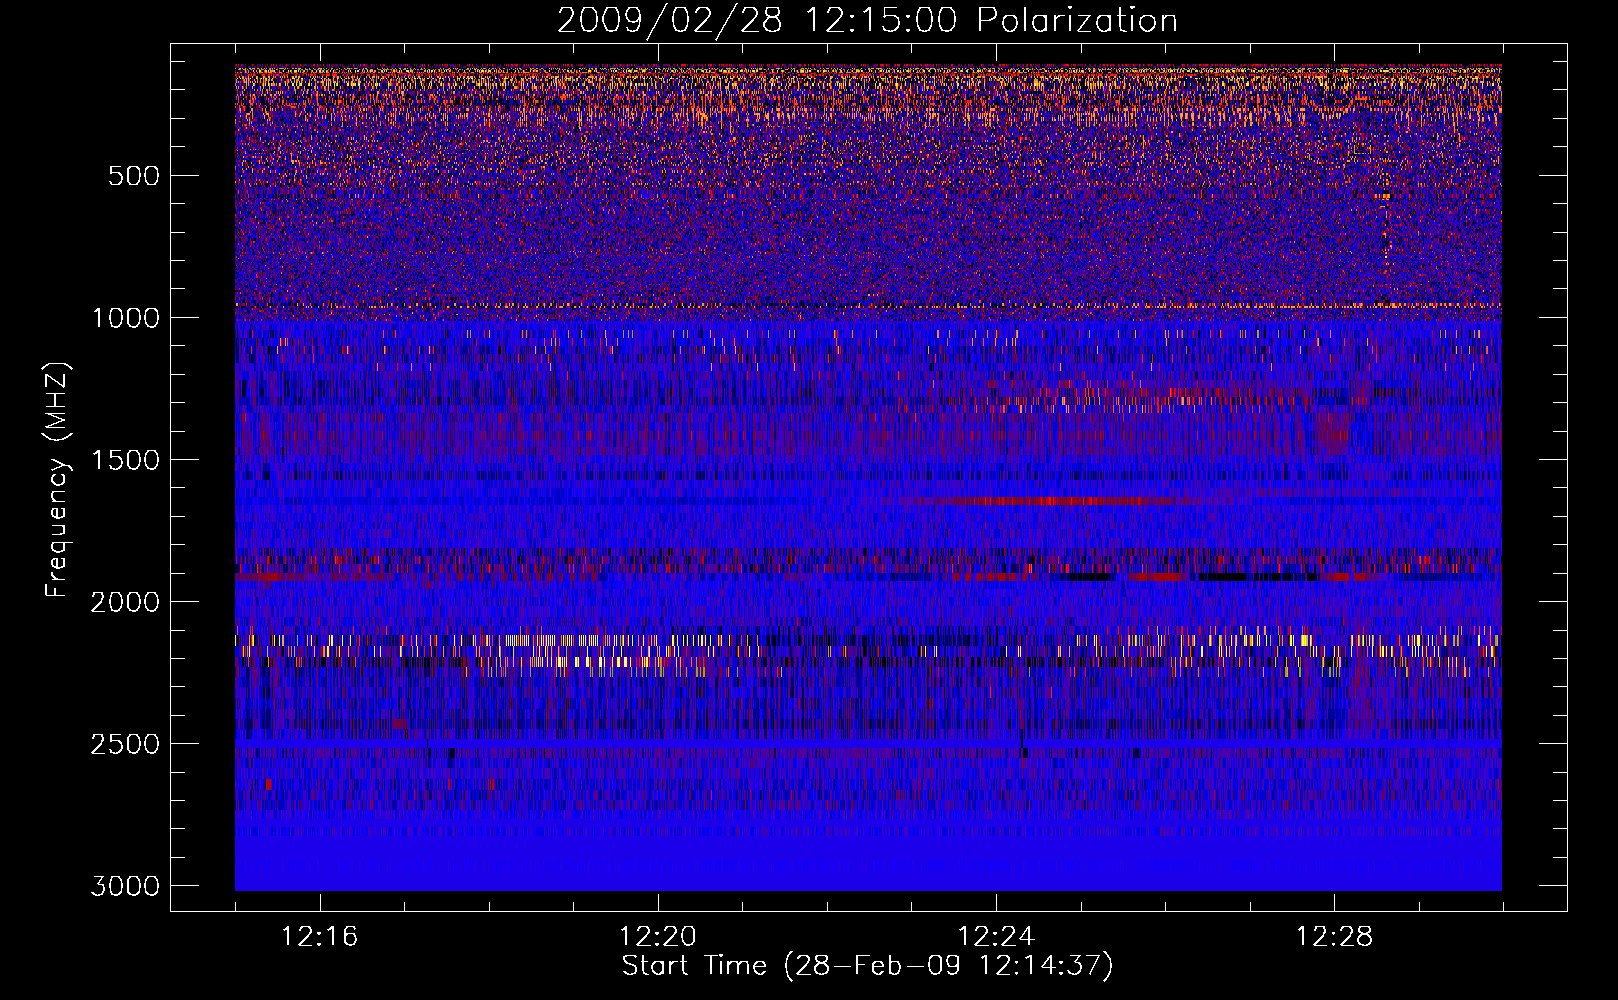
Task: Click the 12:16 time tick label
Action: (319, 937)
